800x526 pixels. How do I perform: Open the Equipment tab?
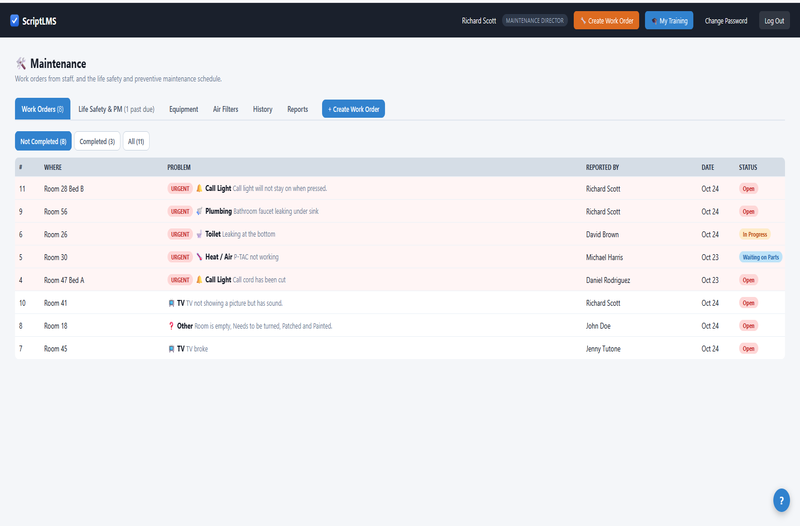tap(184, 109)
